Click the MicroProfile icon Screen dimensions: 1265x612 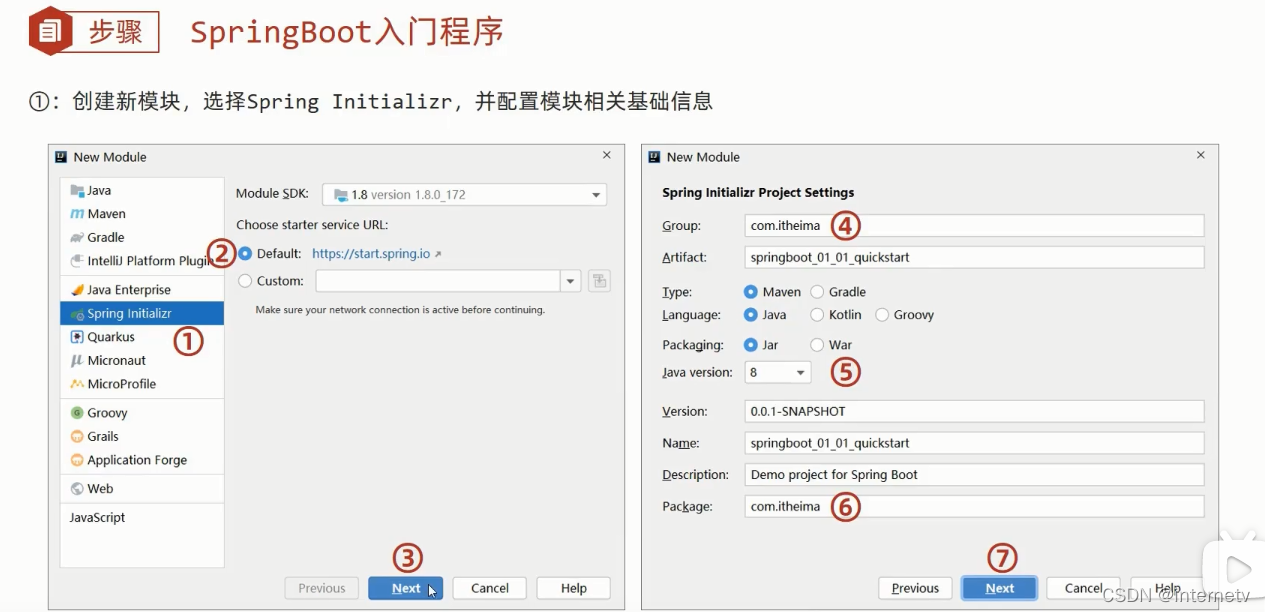(x=77, y=384)
